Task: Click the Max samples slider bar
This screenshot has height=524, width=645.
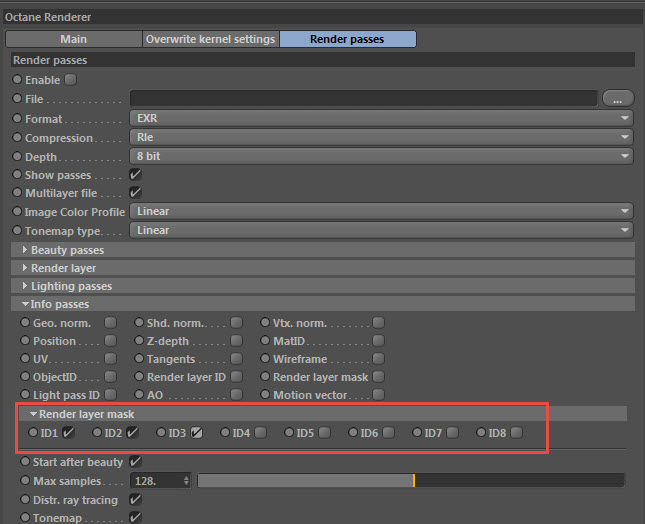Action: pyautogui.click(x=411, y=480)
